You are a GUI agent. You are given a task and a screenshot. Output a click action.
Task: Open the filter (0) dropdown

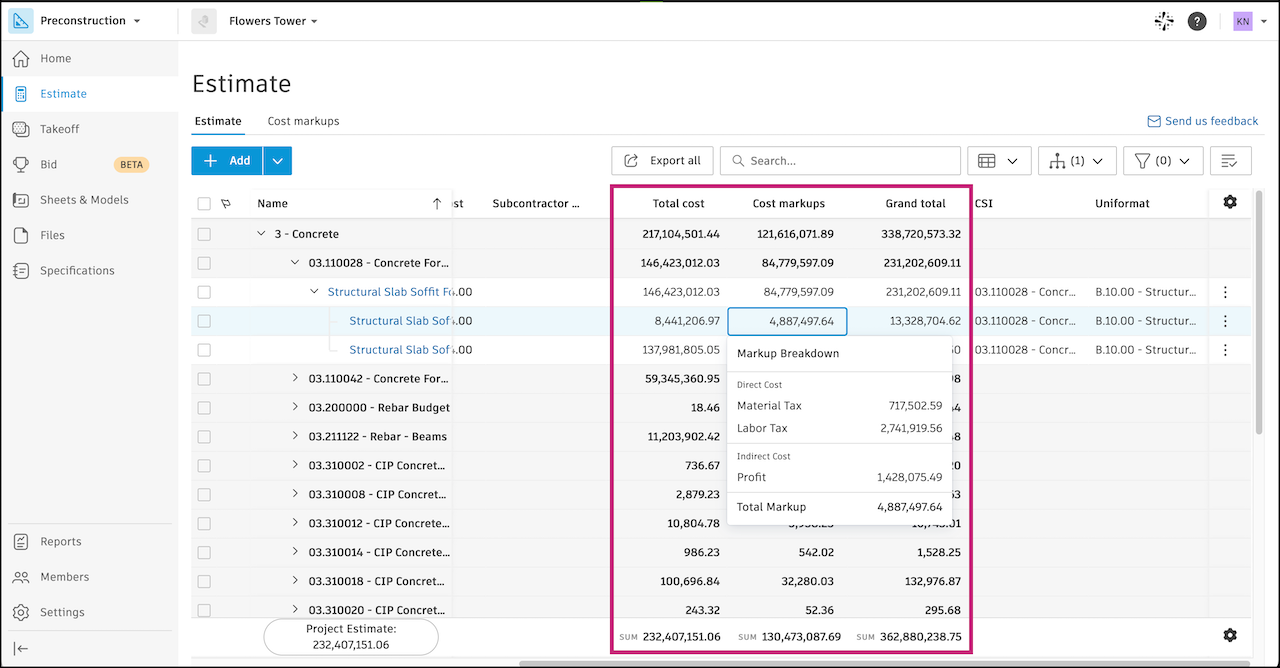tap(1163, 161)
